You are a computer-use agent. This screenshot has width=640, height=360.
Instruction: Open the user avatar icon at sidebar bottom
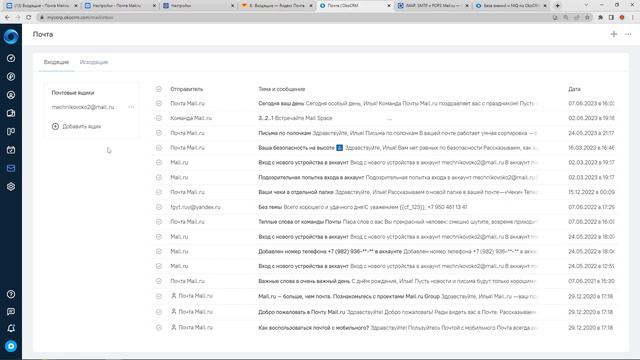11,346
